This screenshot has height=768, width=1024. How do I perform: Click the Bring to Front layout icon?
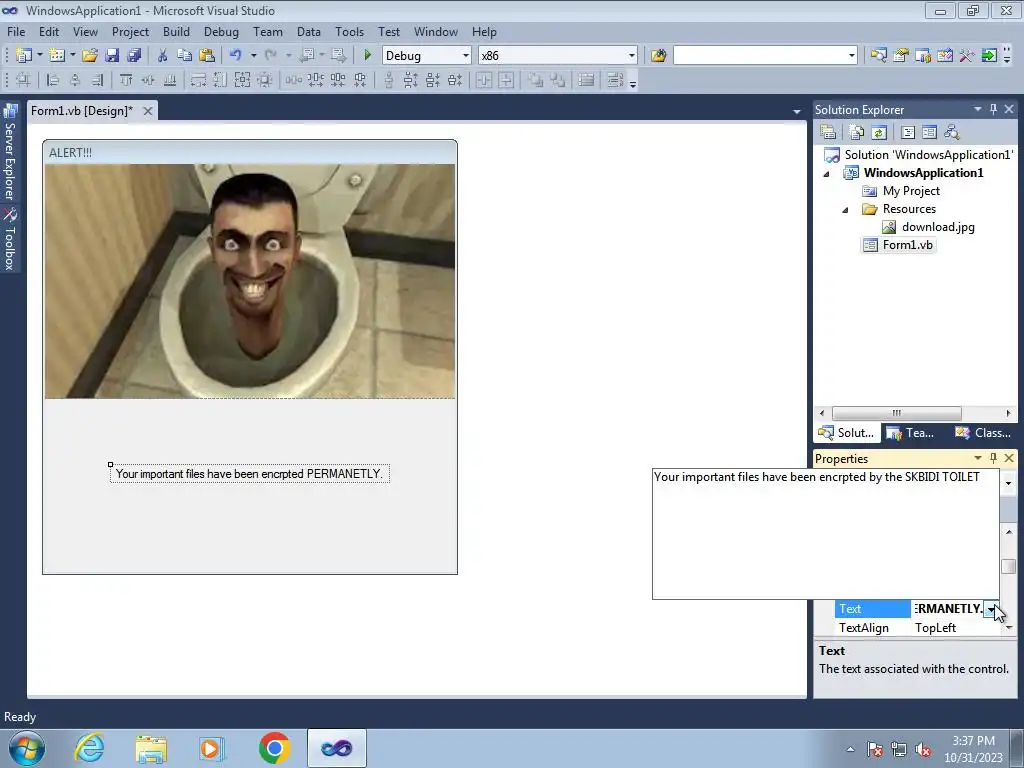tap(536, 80)
